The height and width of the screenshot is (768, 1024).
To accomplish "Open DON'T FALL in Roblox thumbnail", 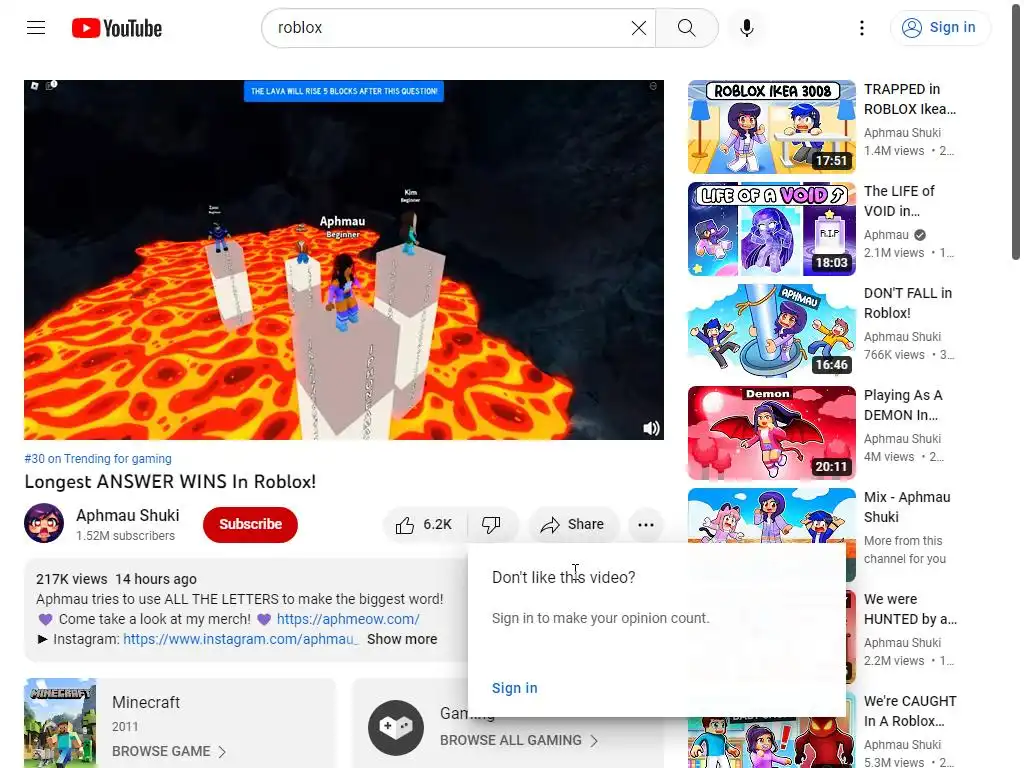I will point(771,330).
